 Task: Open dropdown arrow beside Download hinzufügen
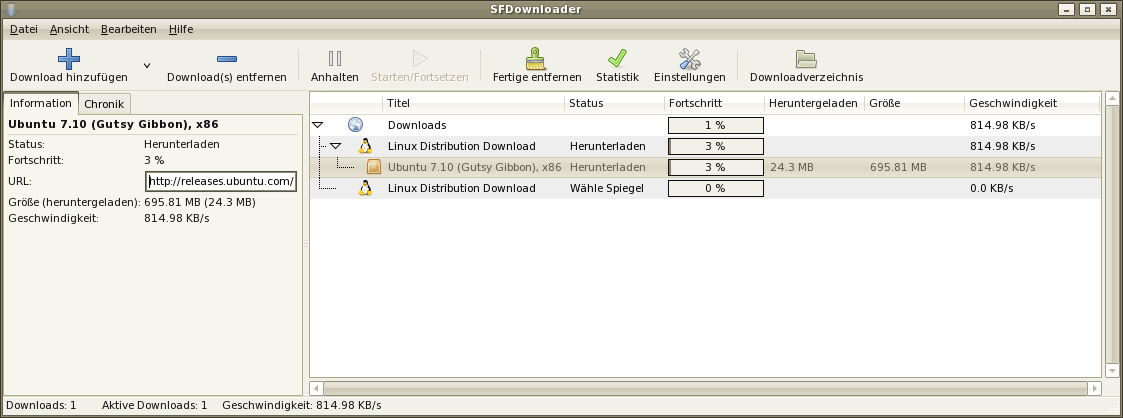point(147,65)
